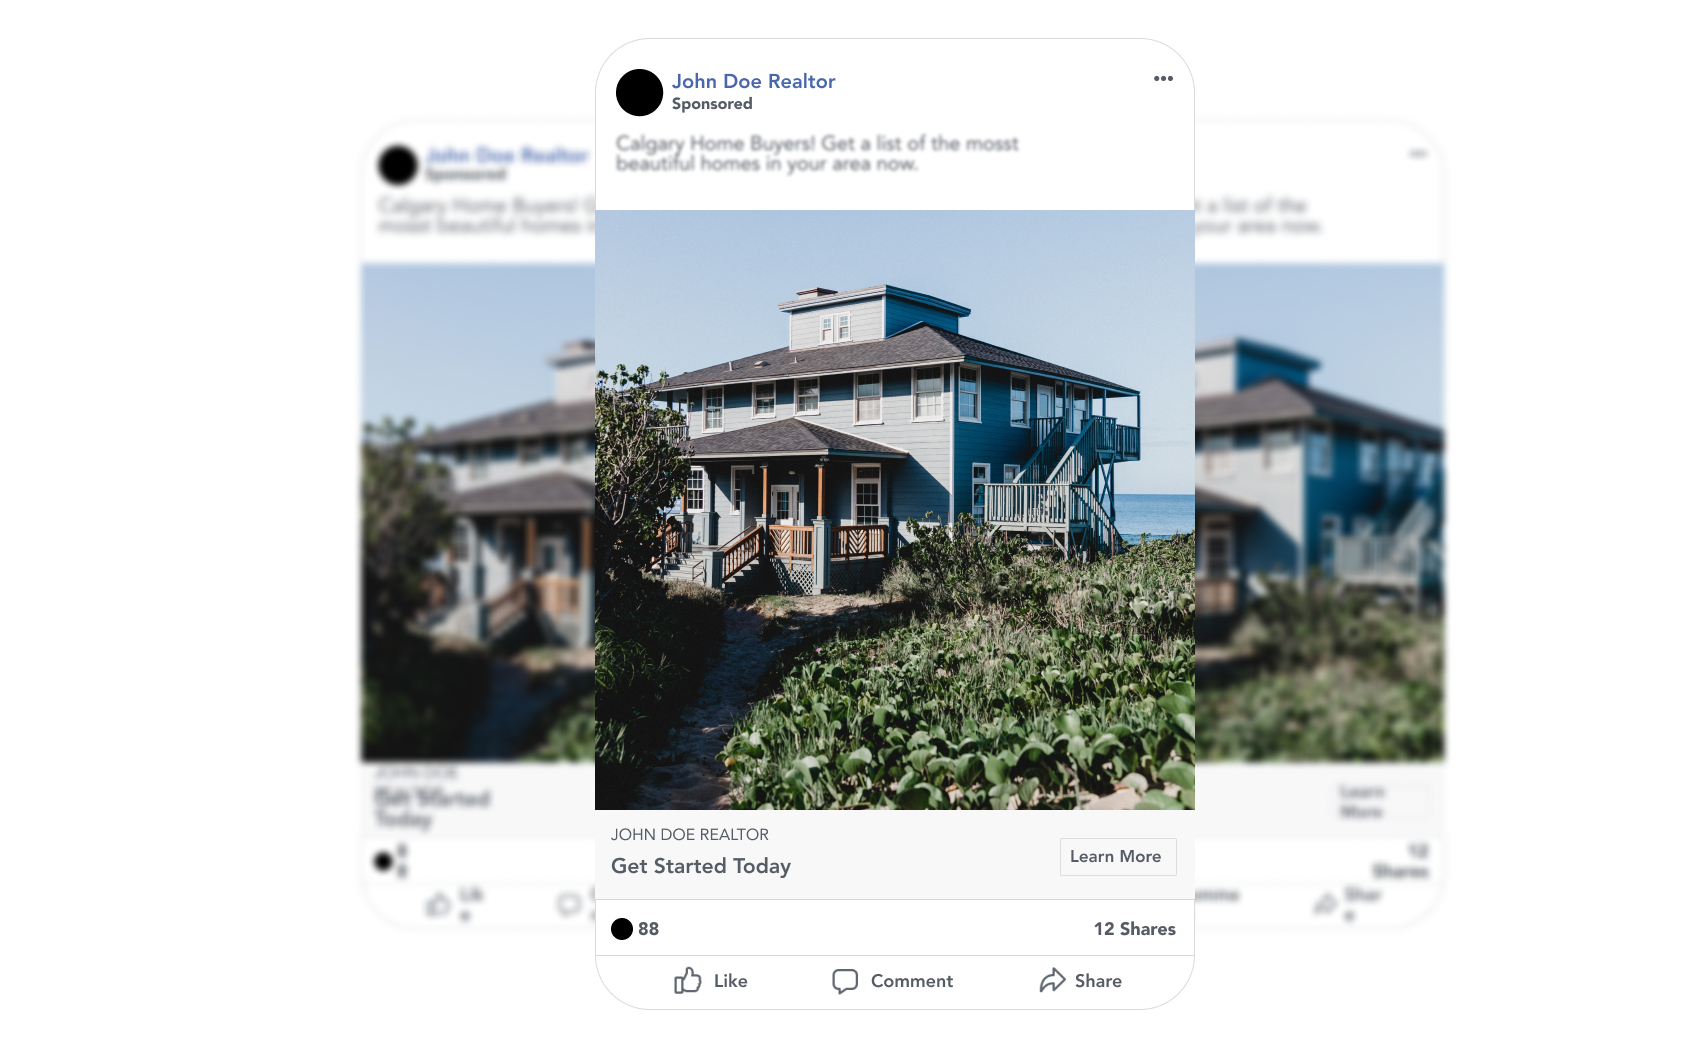Click the black reaction circle beside 88
The height and width of the screenshot is (1048, 1693).
[622, 929]
